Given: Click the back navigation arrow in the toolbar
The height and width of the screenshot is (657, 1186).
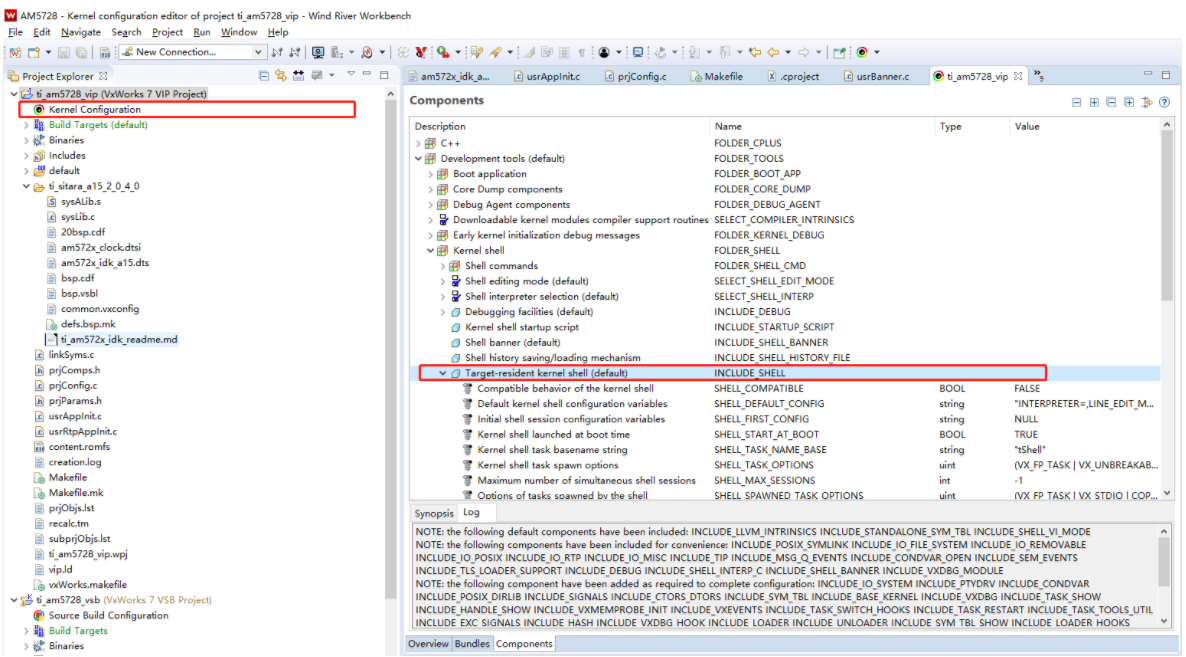Looking at the screenshot, I should click(772, 52).
